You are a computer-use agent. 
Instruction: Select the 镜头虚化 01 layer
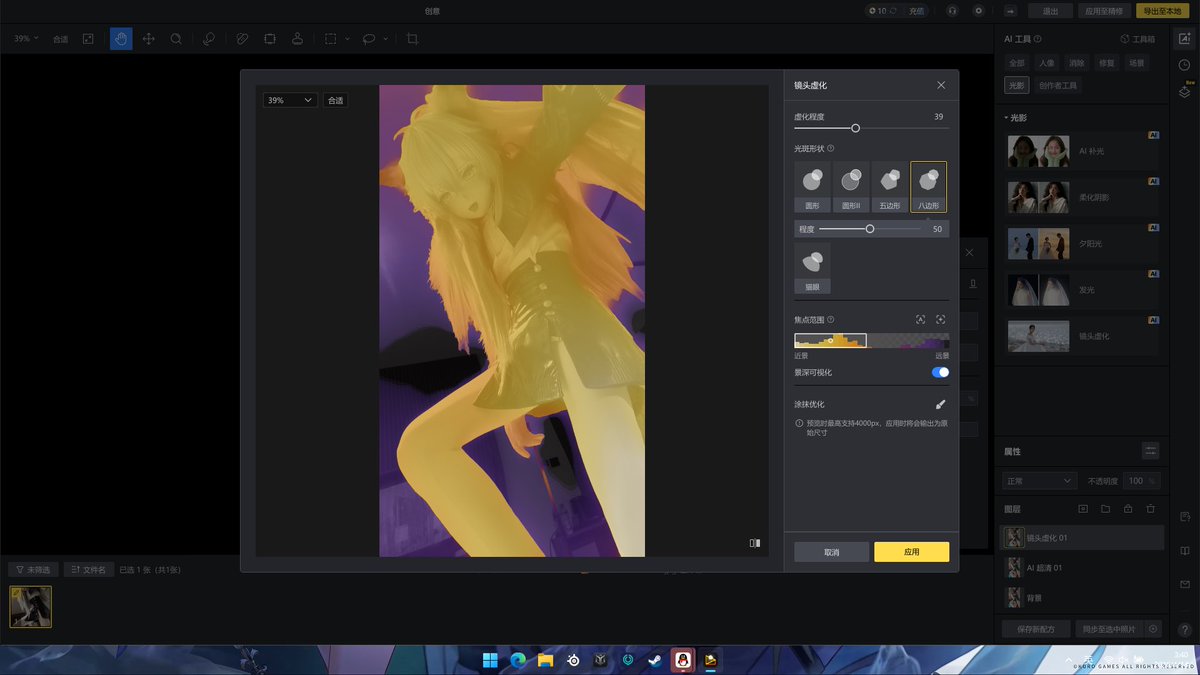click(x=1082, y=538)
